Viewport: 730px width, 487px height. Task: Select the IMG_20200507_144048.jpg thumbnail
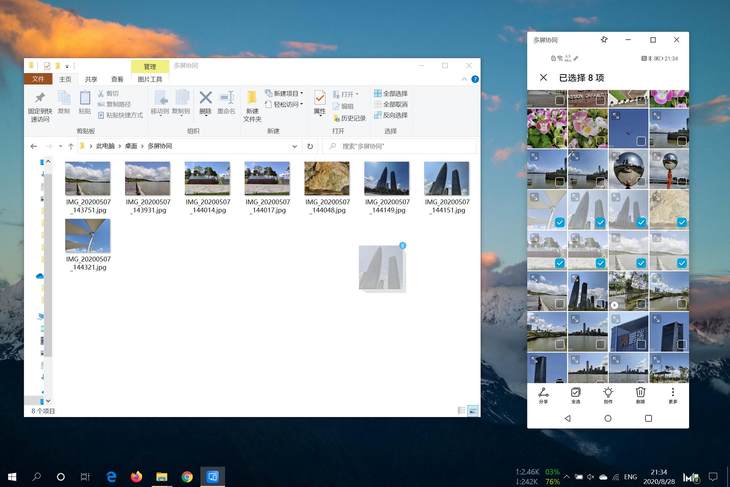click(x=326, y=178)
